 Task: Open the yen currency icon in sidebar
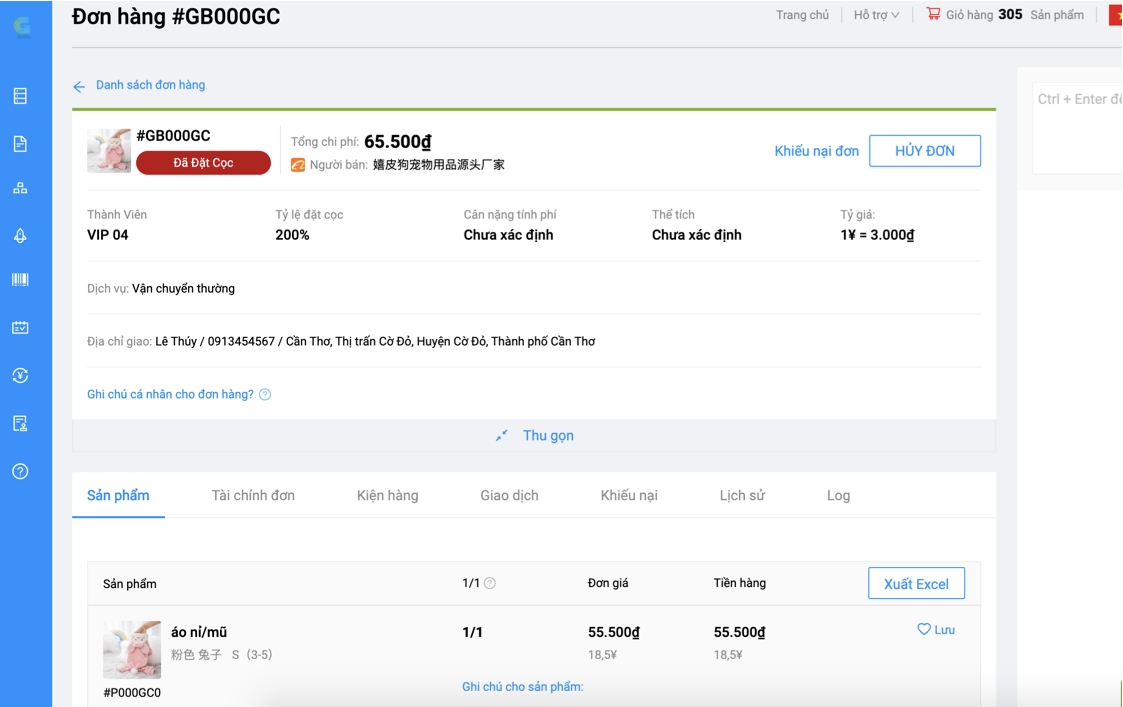pos(20,376)
